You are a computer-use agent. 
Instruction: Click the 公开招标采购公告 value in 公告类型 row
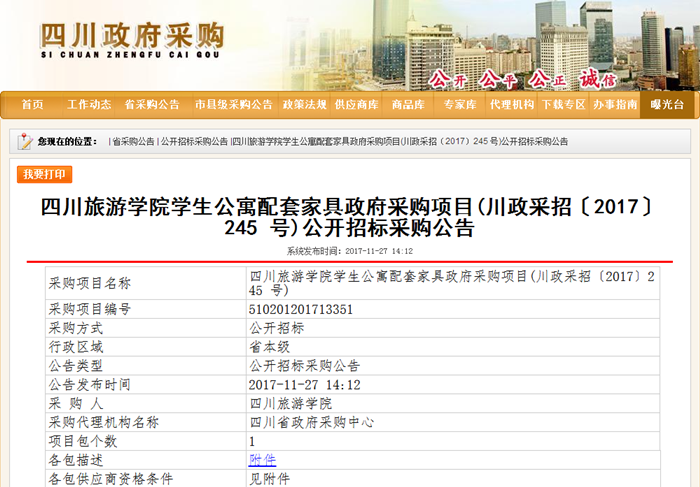coord(304,366)
